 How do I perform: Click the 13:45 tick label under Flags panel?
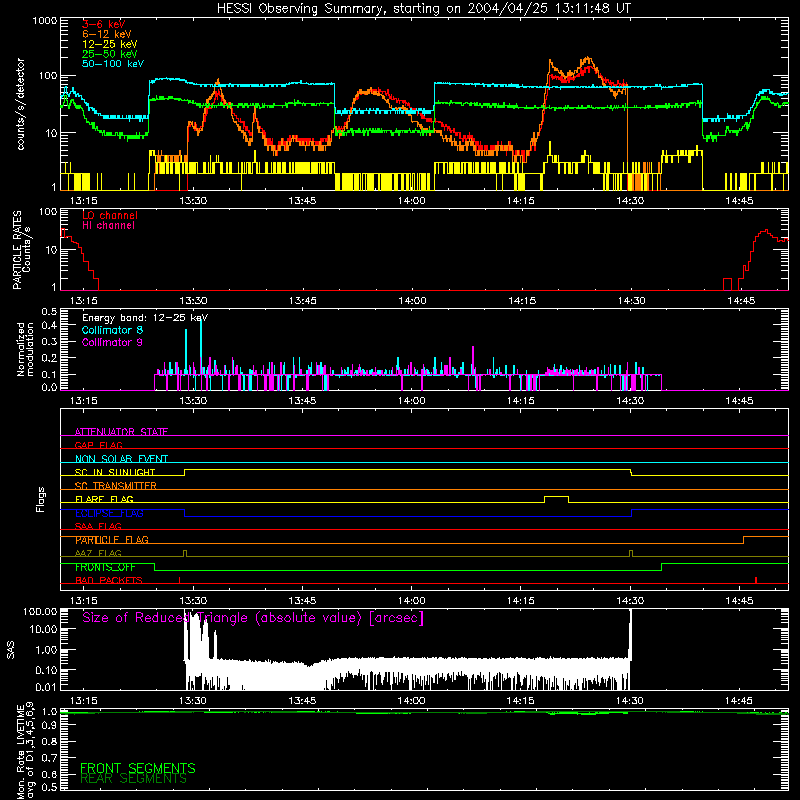(x=302, y=601)
